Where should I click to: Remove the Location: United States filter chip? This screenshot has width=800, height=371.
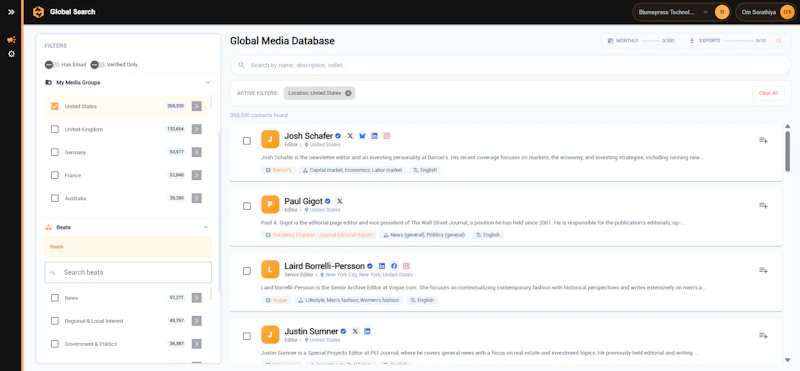click(348, 93)
